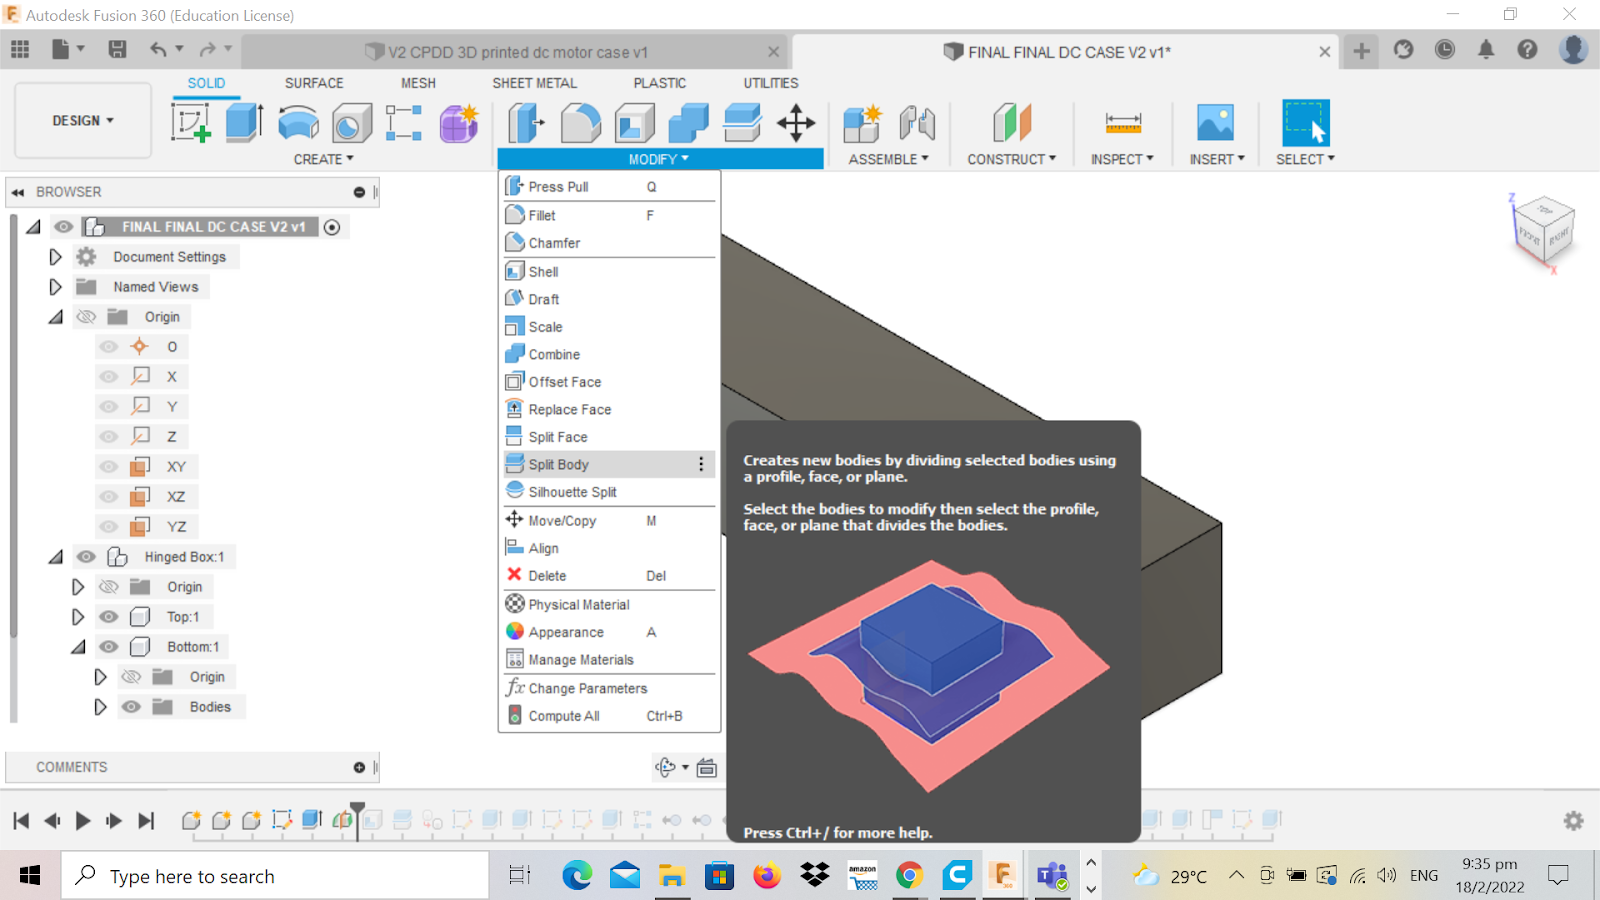Open the CREATE dropdown menu
Image resolution: width=1600 pixels, height=900 pixels.
323,159
